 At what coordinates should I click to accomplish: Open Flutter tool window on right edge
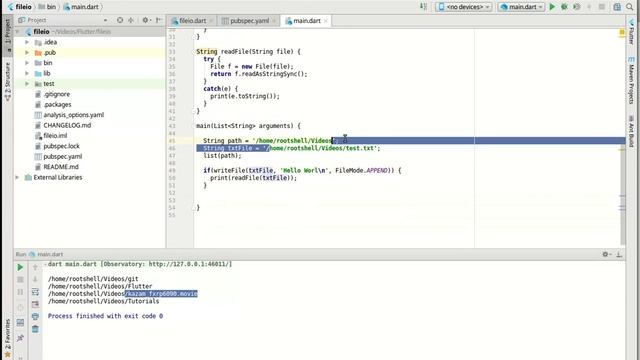[631, 32]
